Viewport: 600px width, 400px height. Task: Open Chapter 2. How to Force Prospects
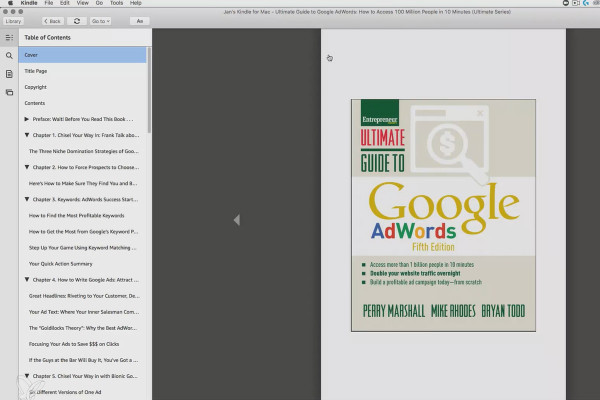[x=86, y=167]
